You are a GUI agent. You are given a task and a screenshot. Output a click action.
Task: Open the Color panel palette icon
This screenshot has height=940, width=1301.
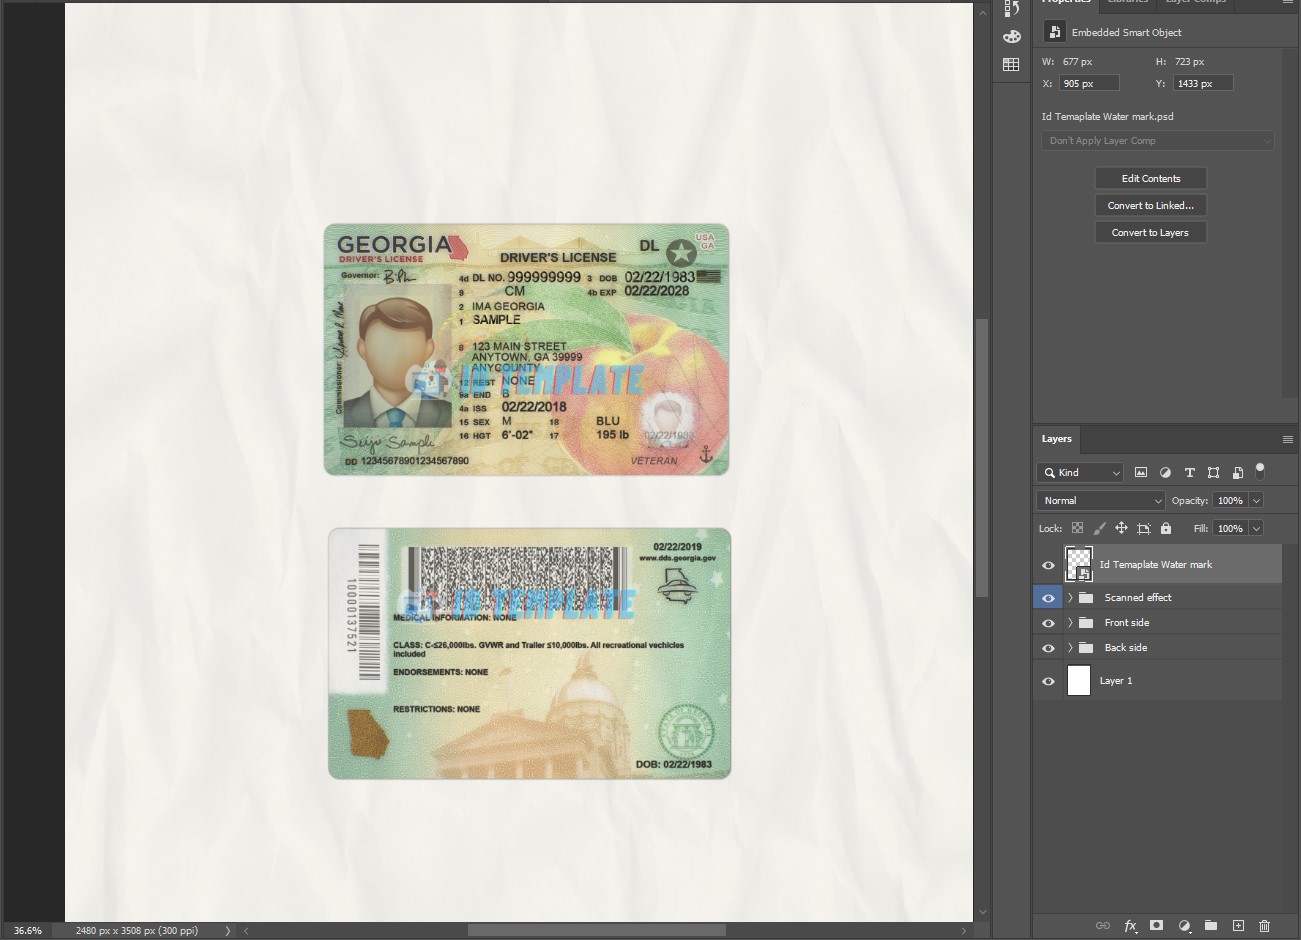click(1011, 37)
